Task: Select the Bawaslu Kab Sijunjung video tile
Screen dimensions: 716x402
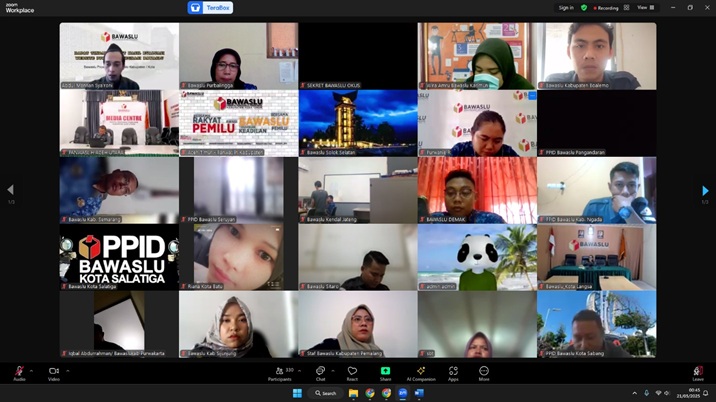Action: coord(238,324)
